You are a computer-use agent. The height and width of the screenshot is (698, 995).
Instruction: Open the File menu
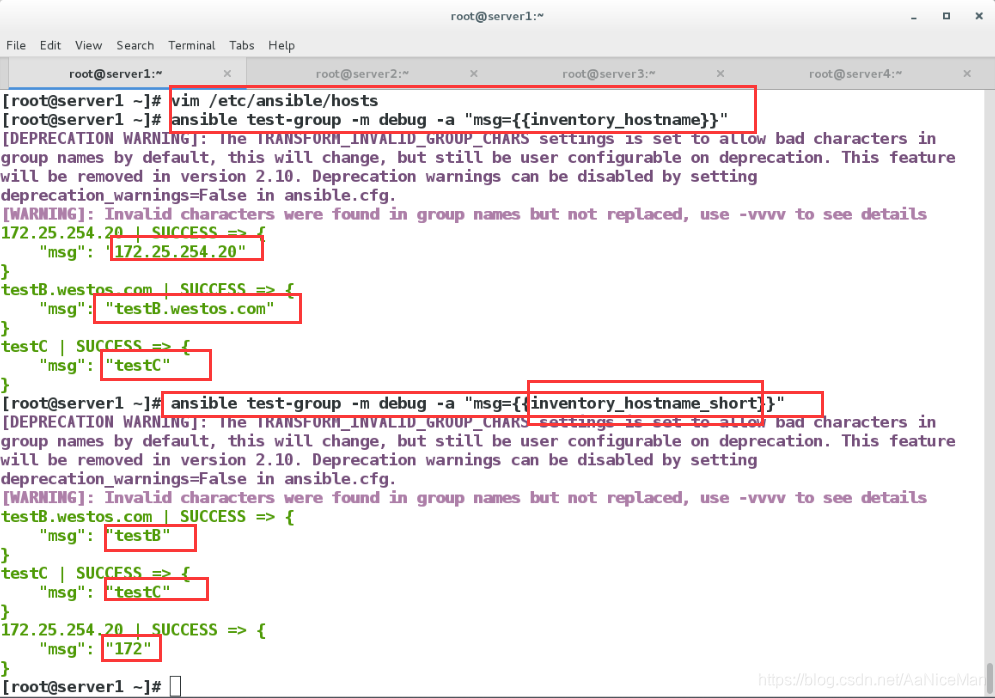point(16,46)
